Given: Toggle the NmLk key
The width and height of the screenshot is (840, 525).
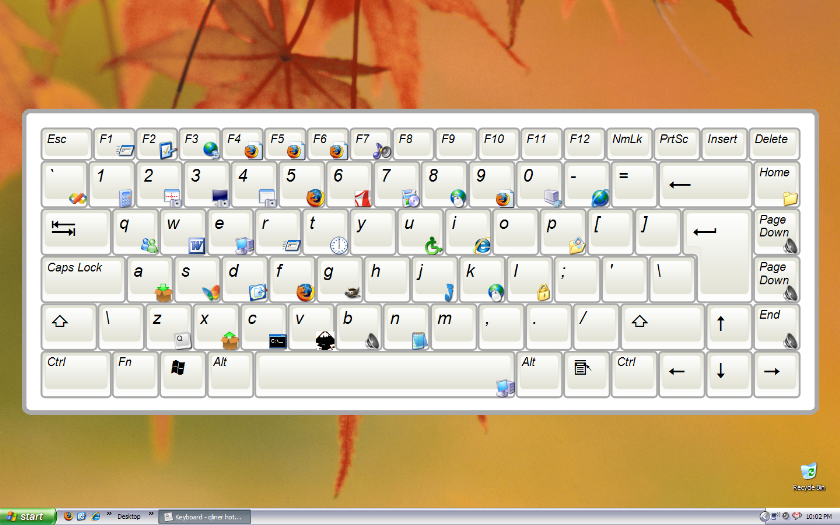Looking at the screenshot, I should click(629, 144).
